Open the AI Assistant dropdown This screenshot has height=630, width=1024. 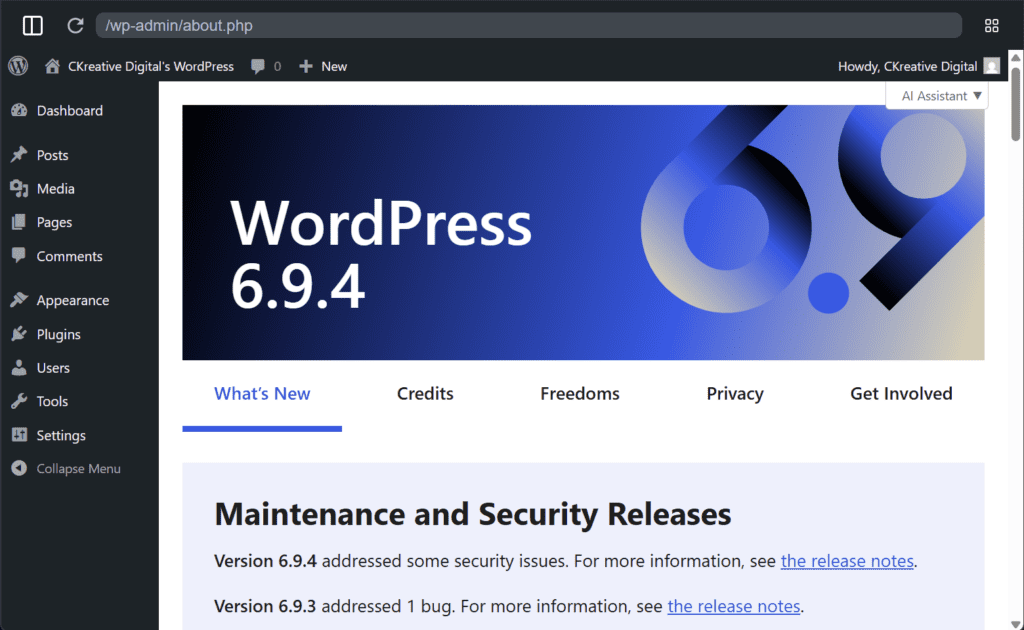(936, 95)
